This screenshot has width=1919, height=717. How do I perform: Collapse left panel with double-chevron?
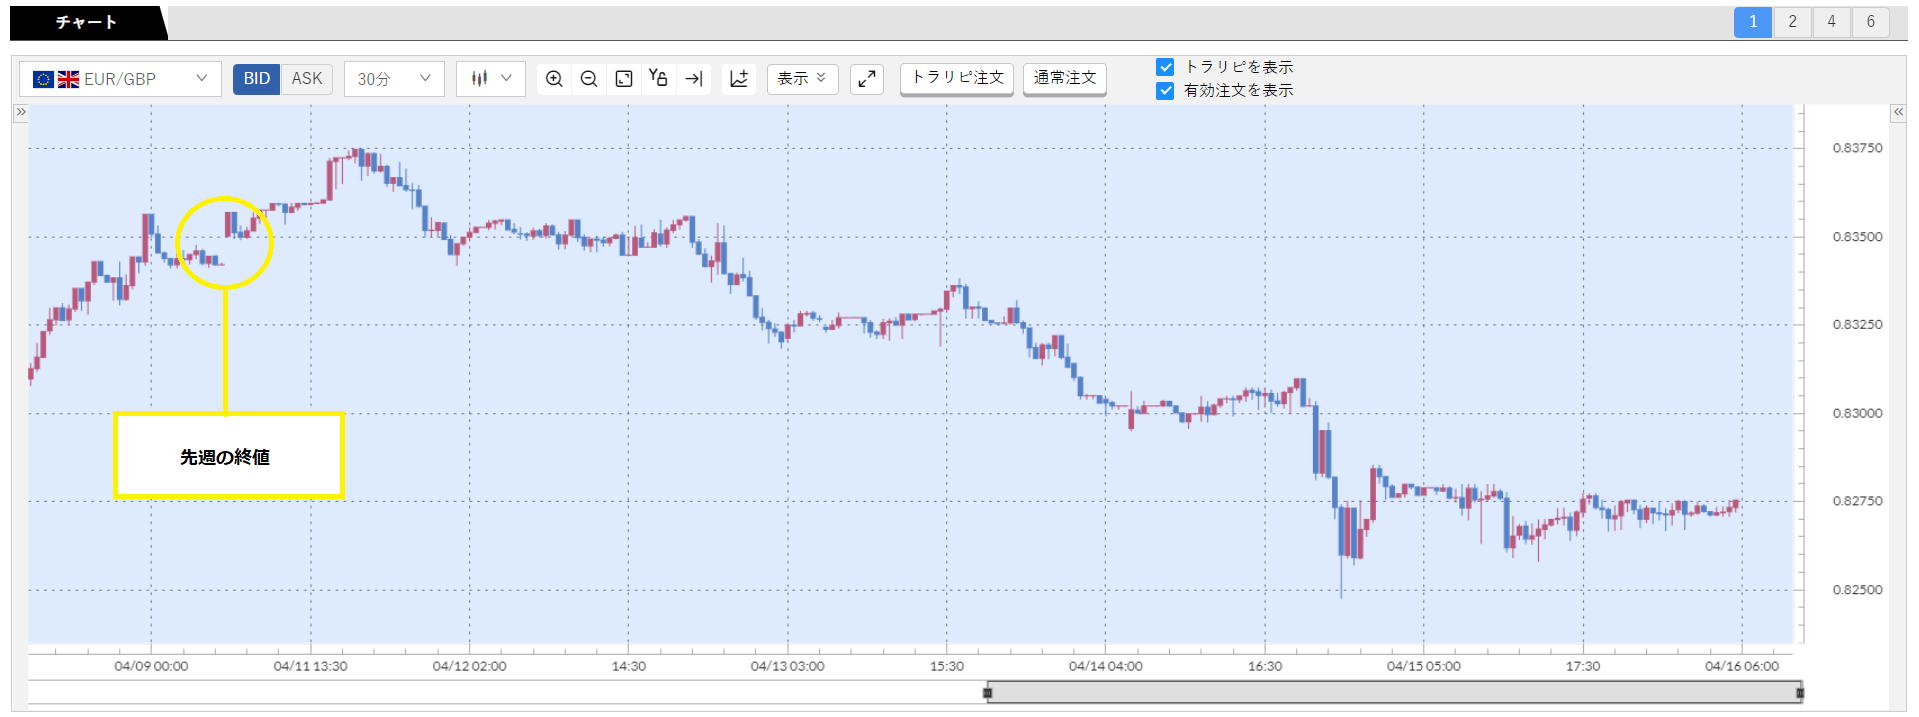tap(20, 112)
